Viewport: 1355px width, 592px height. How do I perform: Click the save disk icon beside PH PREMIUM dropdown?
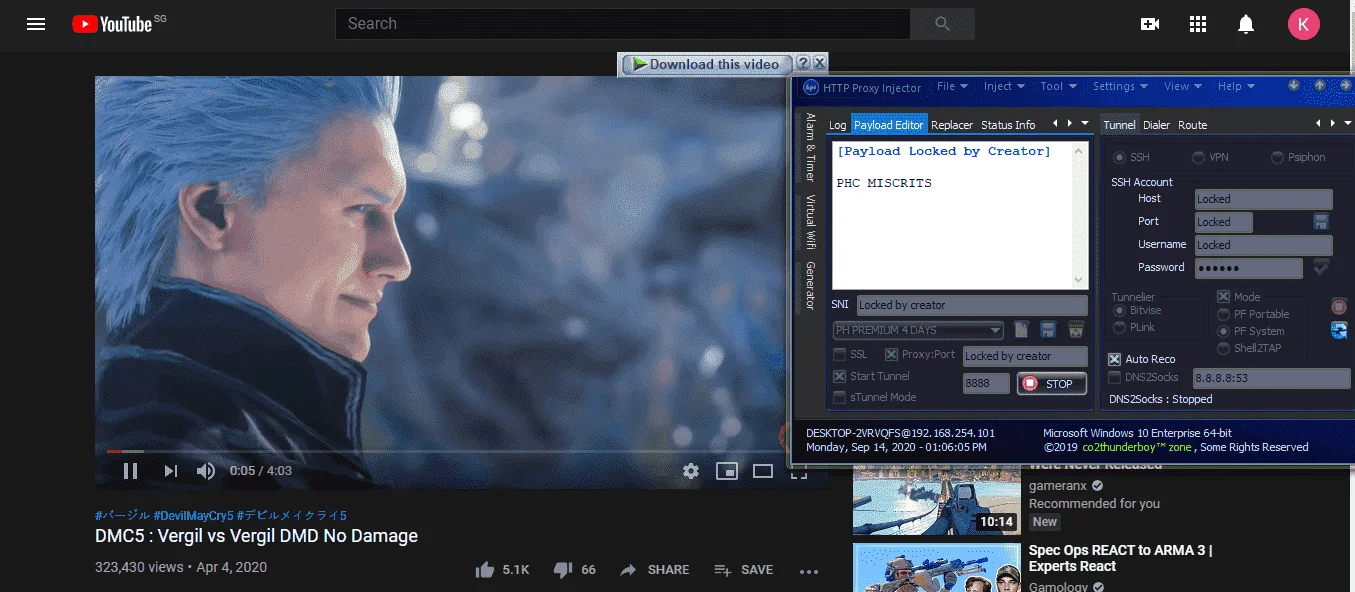click(x=1049, y=330)
